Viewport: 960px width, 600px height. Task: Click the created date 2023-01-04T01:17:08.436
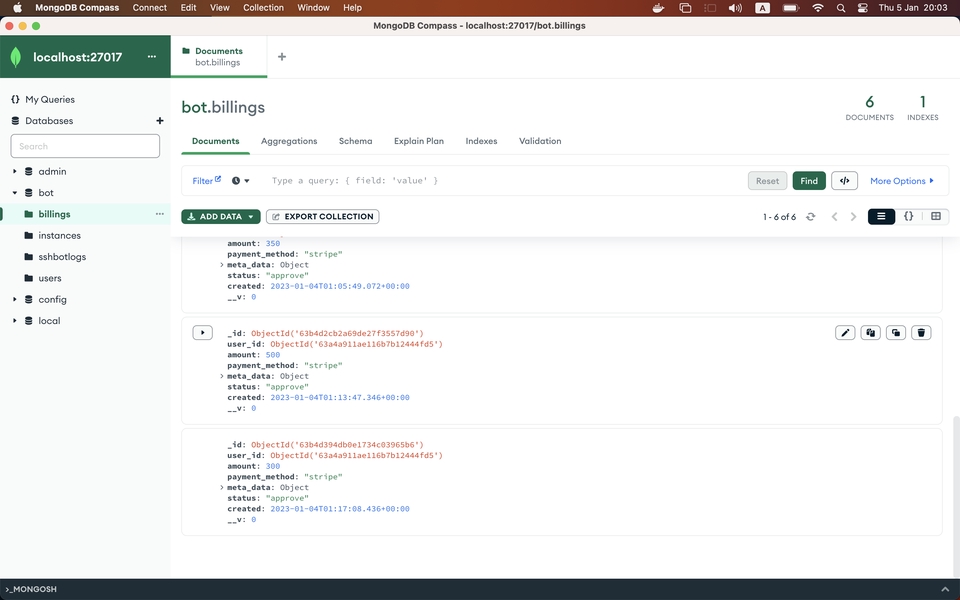point(340,509)
